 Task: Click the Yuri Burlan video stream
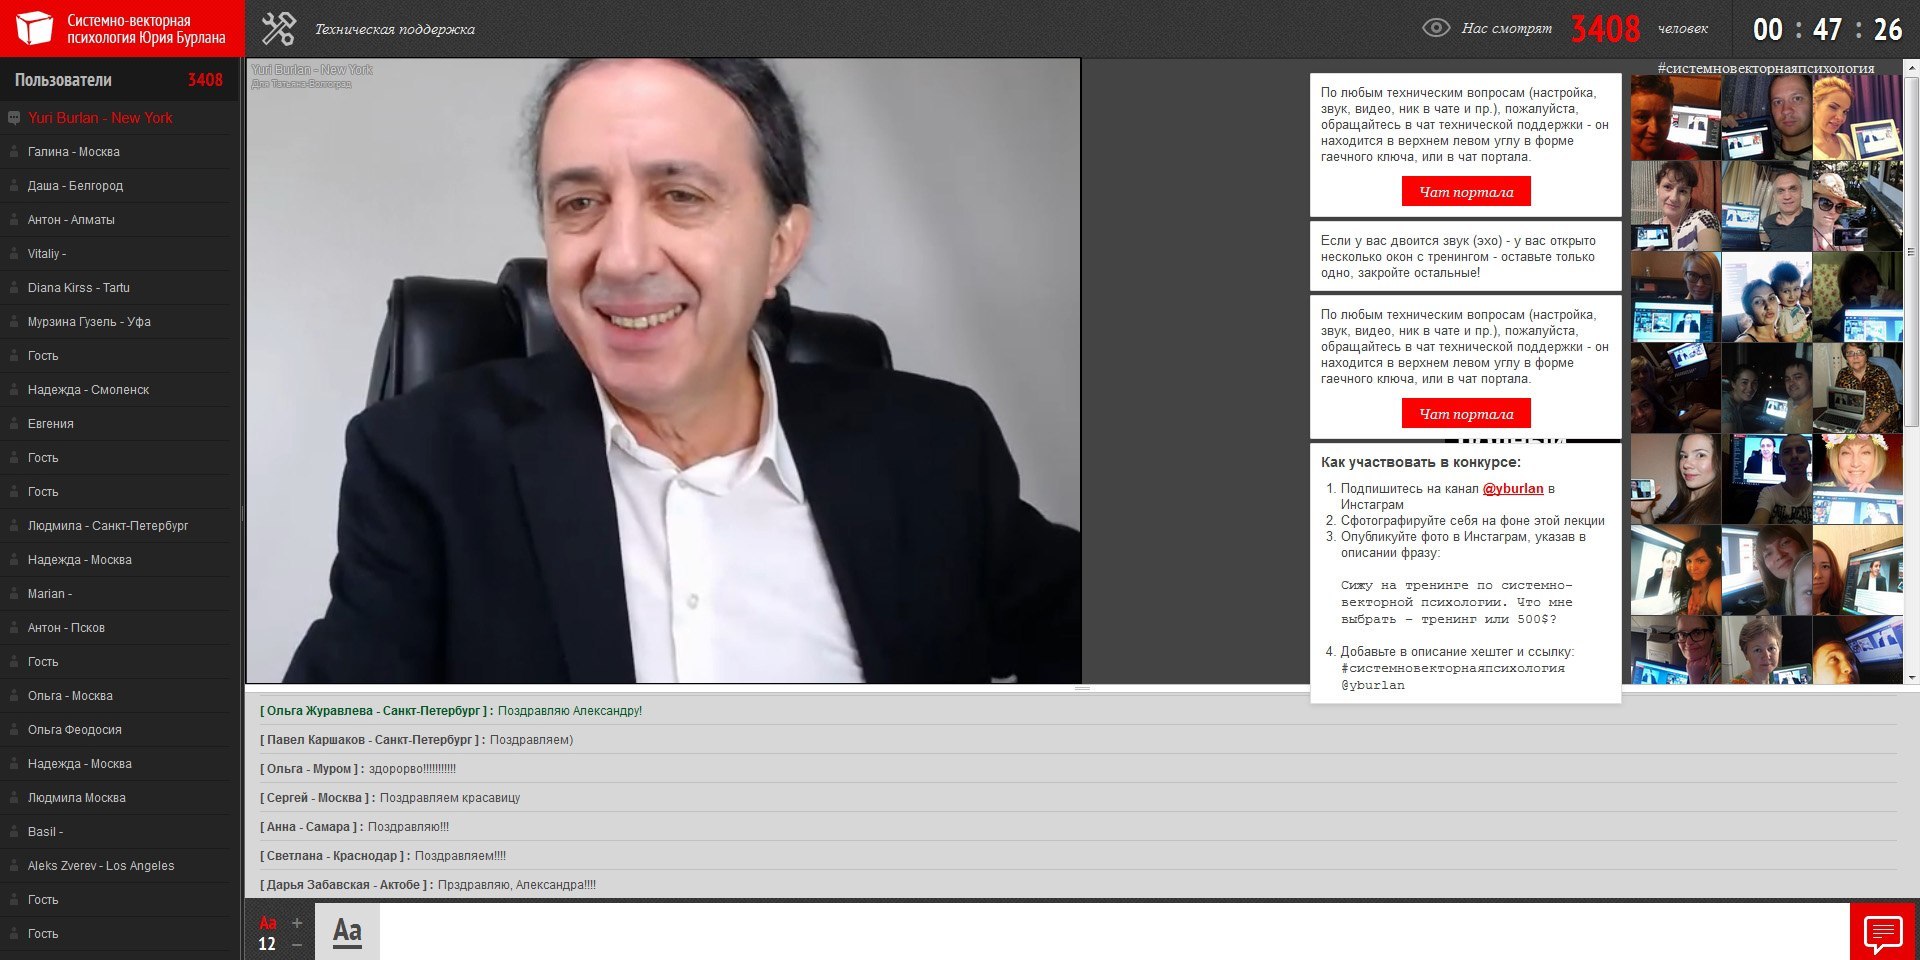tap(663, 371)
